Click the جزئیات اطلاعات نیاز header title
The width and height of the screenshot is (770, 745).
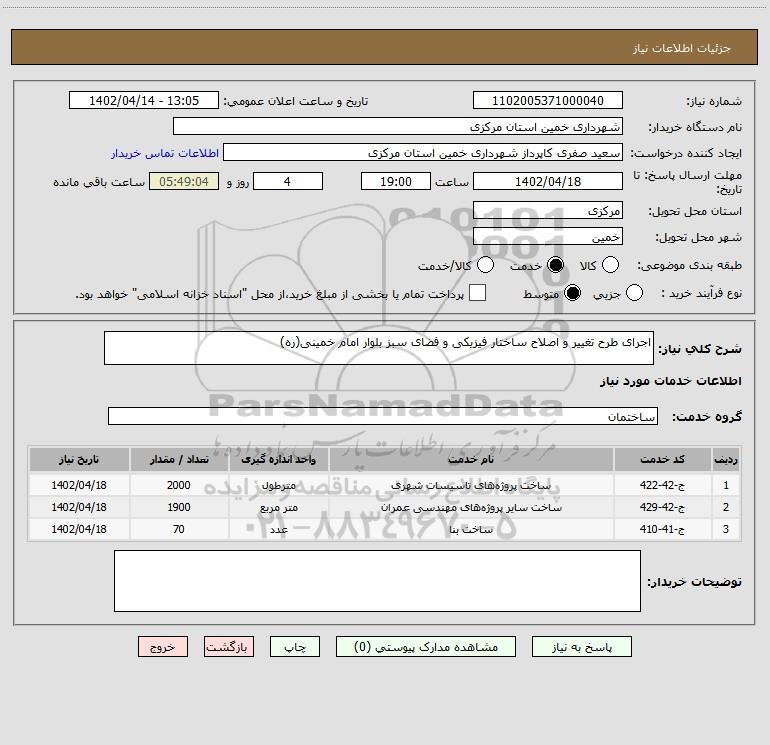click(x=682, y=48)
